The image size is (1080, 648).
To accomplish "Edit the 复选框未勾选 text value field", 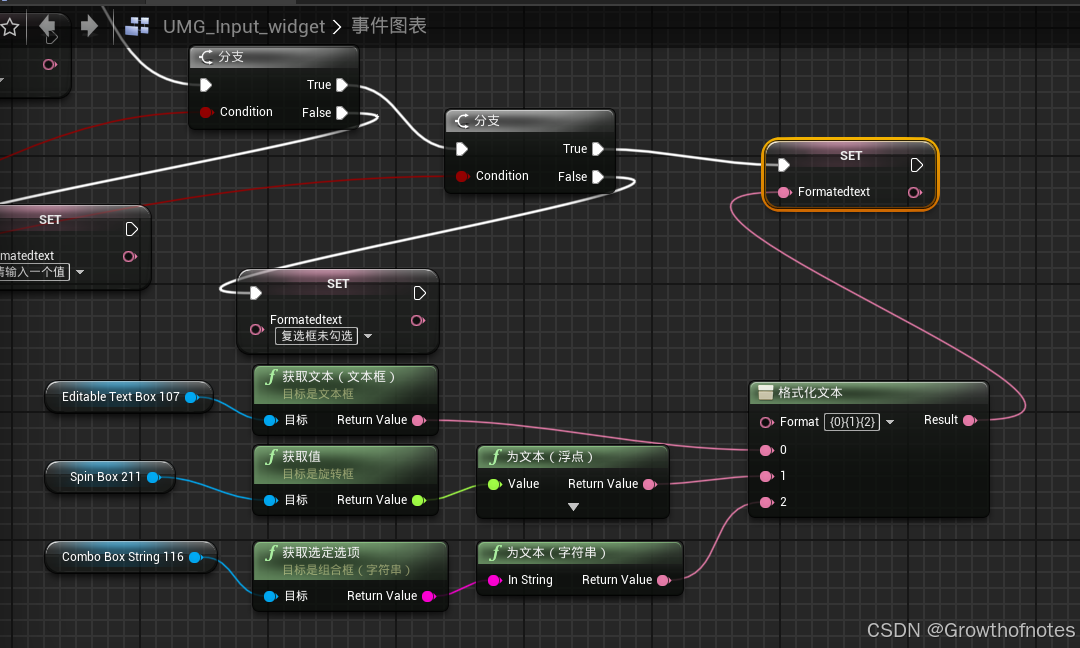I will click(x=316, y=336).
